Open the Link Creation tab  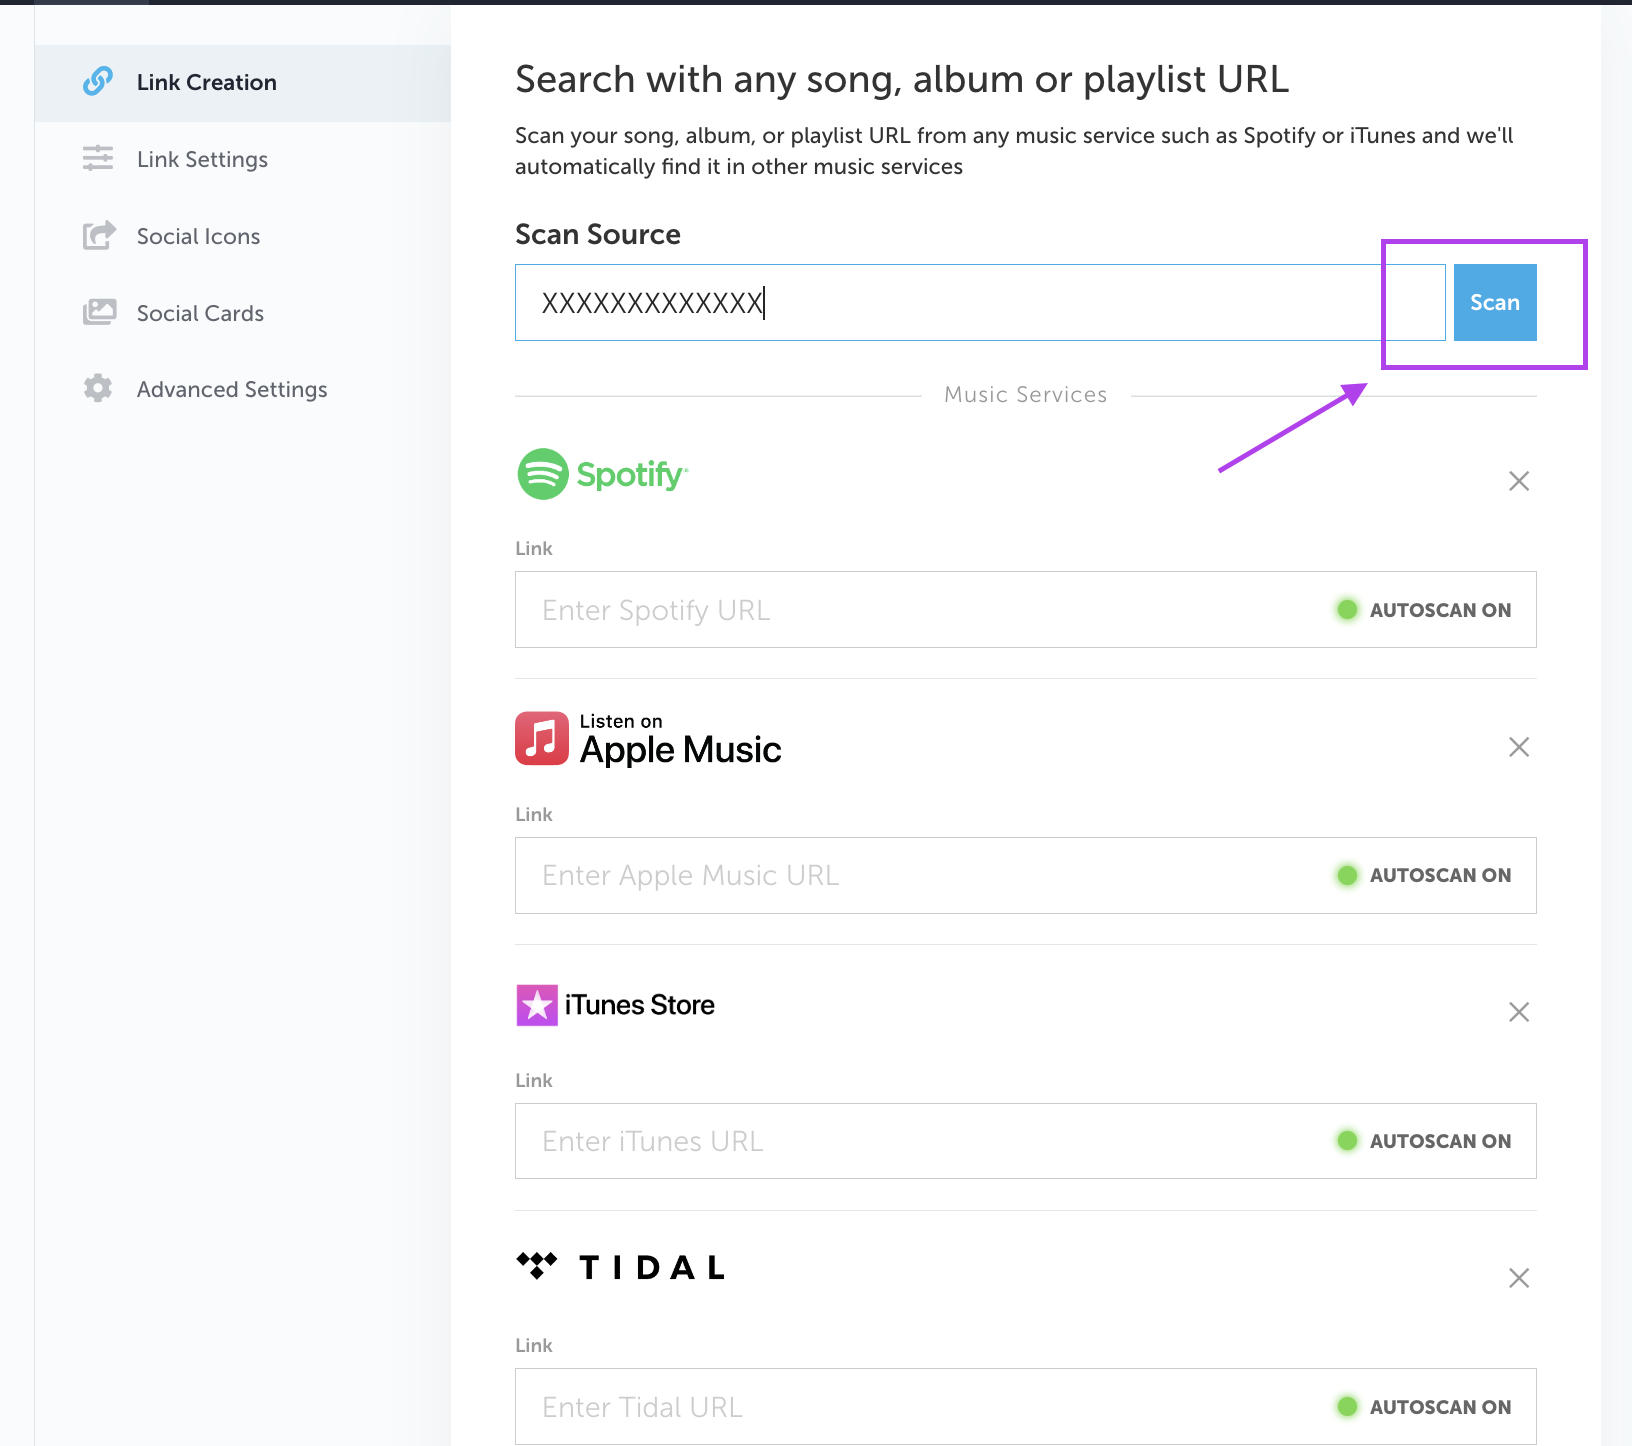(243, 83)
